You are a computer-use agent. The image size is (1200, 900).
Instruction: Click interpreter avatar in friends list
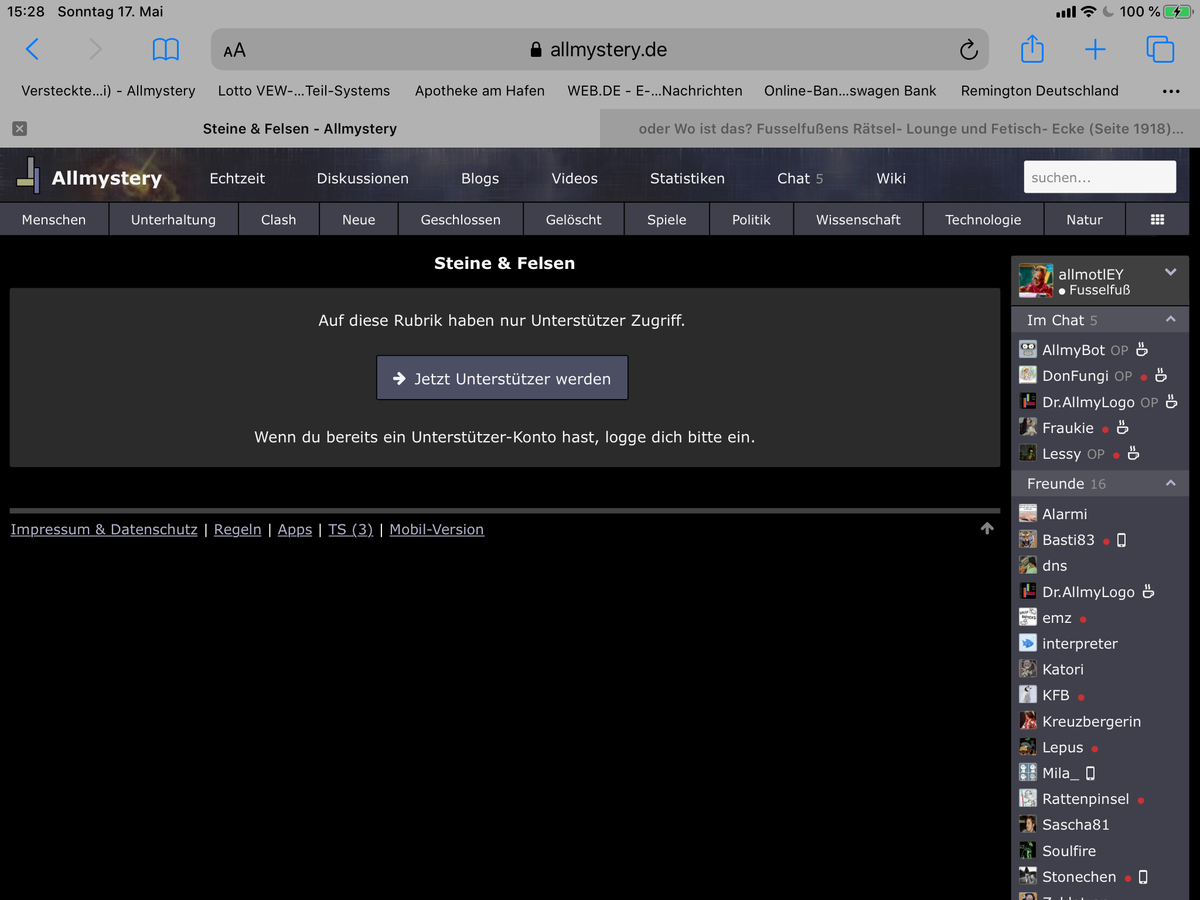click(1028, 644)
